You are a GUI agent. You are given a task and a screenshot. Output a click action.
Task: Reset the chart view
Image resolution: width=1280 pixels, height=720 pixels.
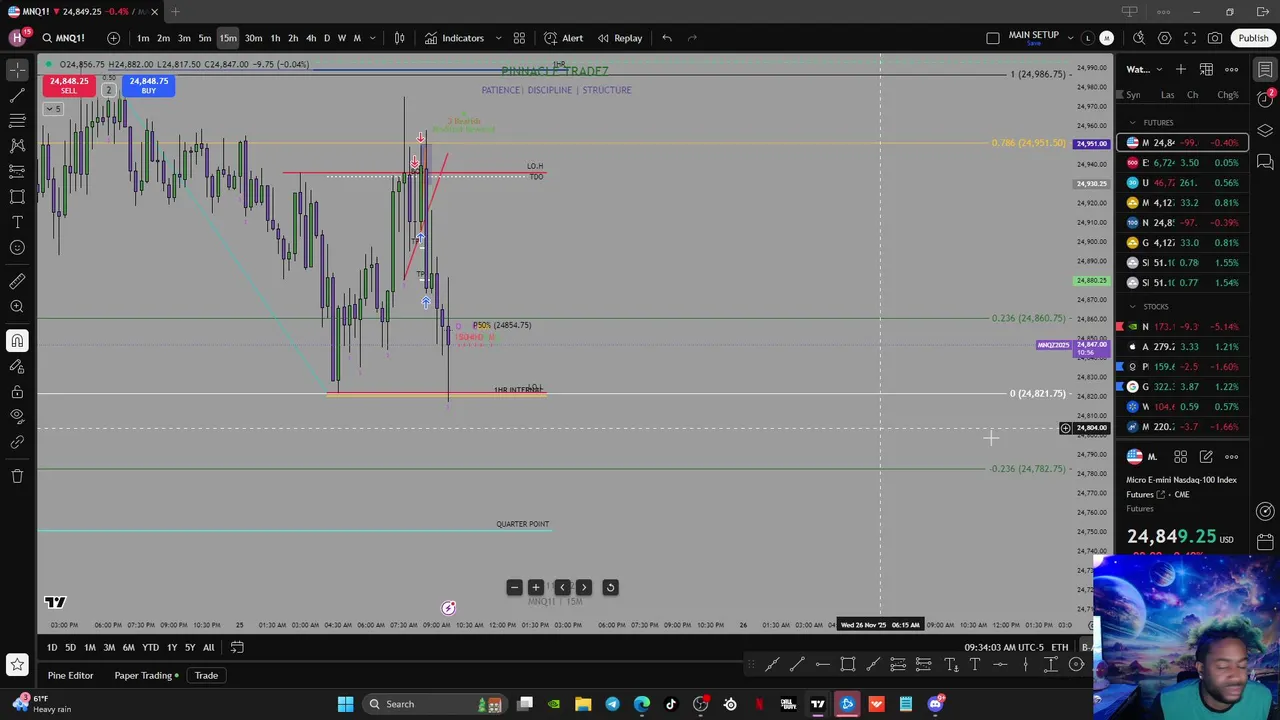tap(610, 588)
